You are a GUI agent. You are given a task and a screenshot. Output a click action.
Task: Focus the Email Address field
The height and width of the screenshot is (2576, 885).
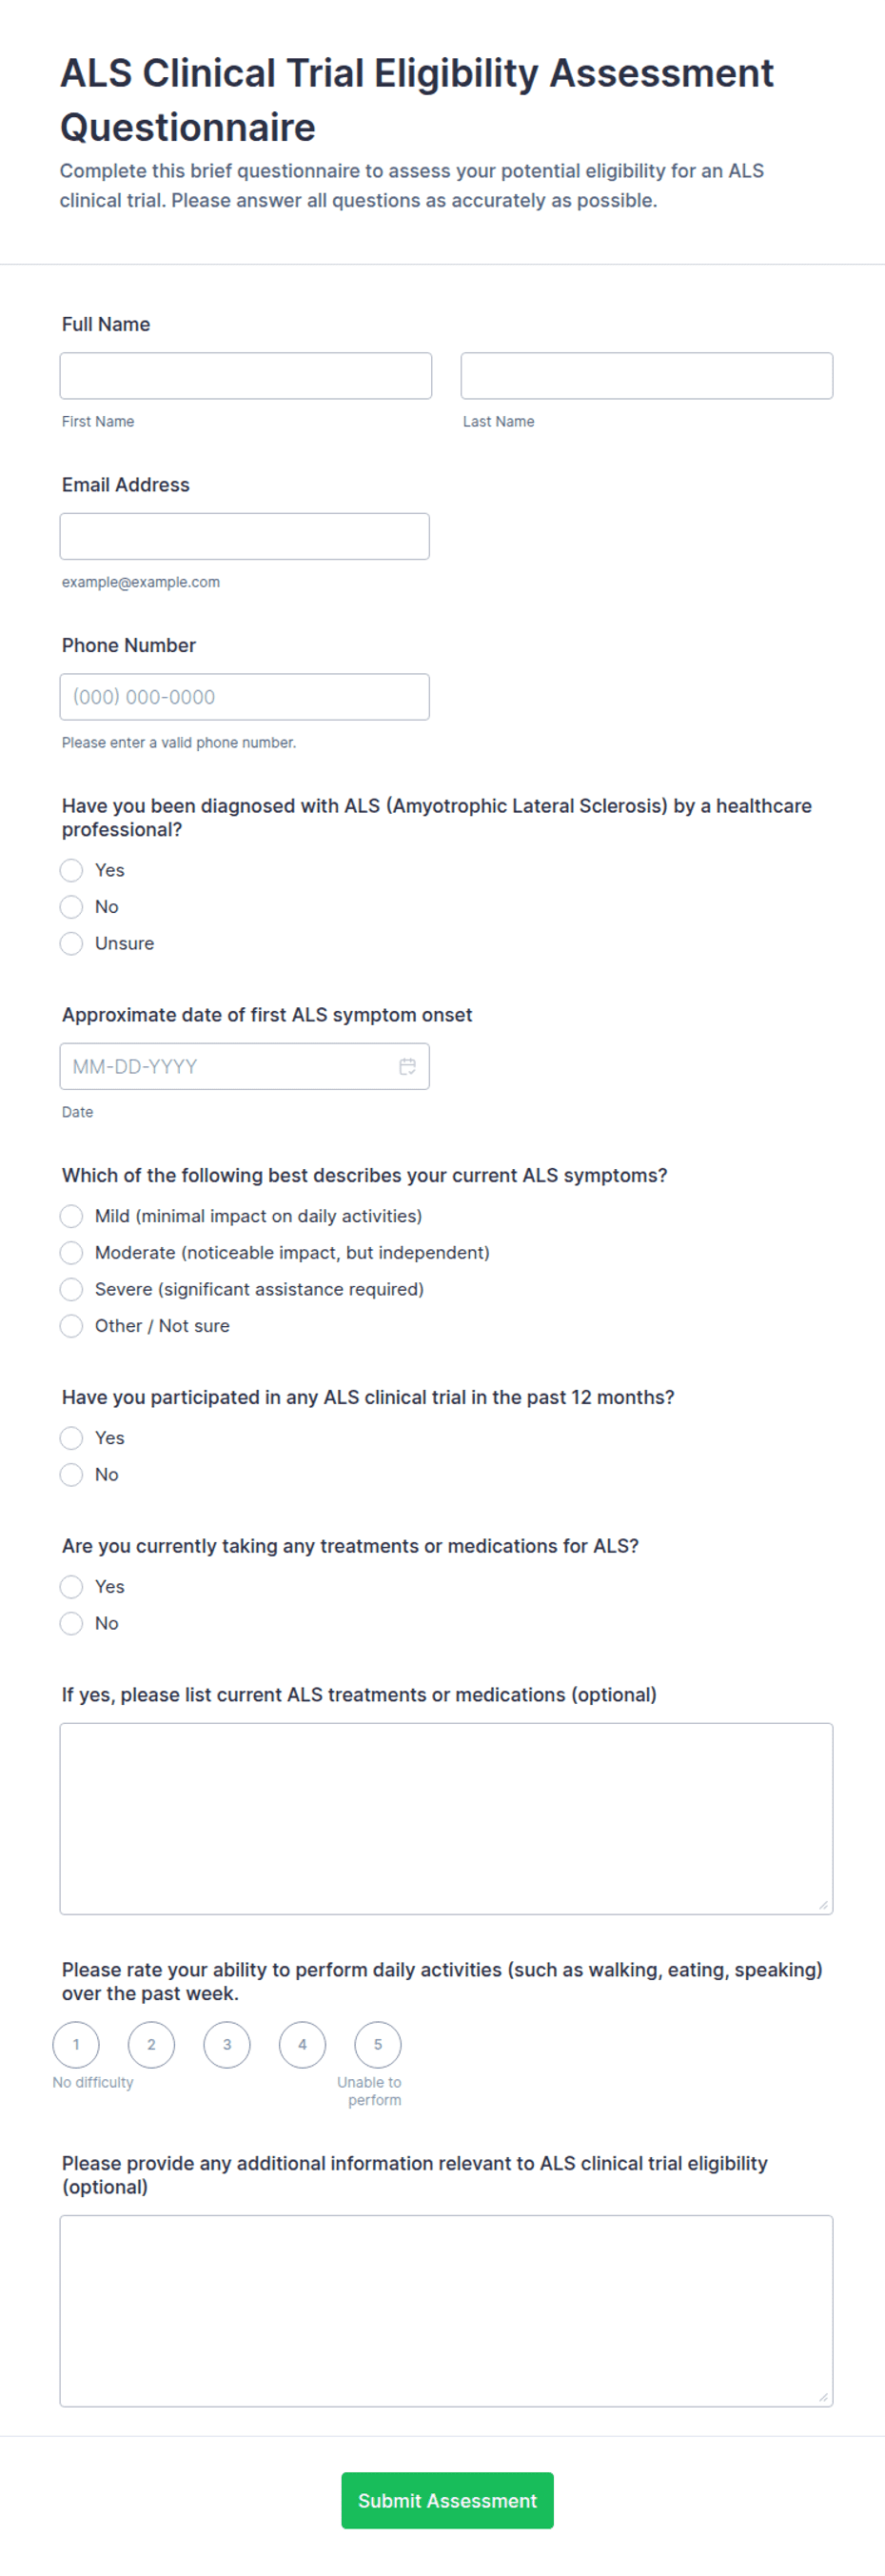click(245, 537)
